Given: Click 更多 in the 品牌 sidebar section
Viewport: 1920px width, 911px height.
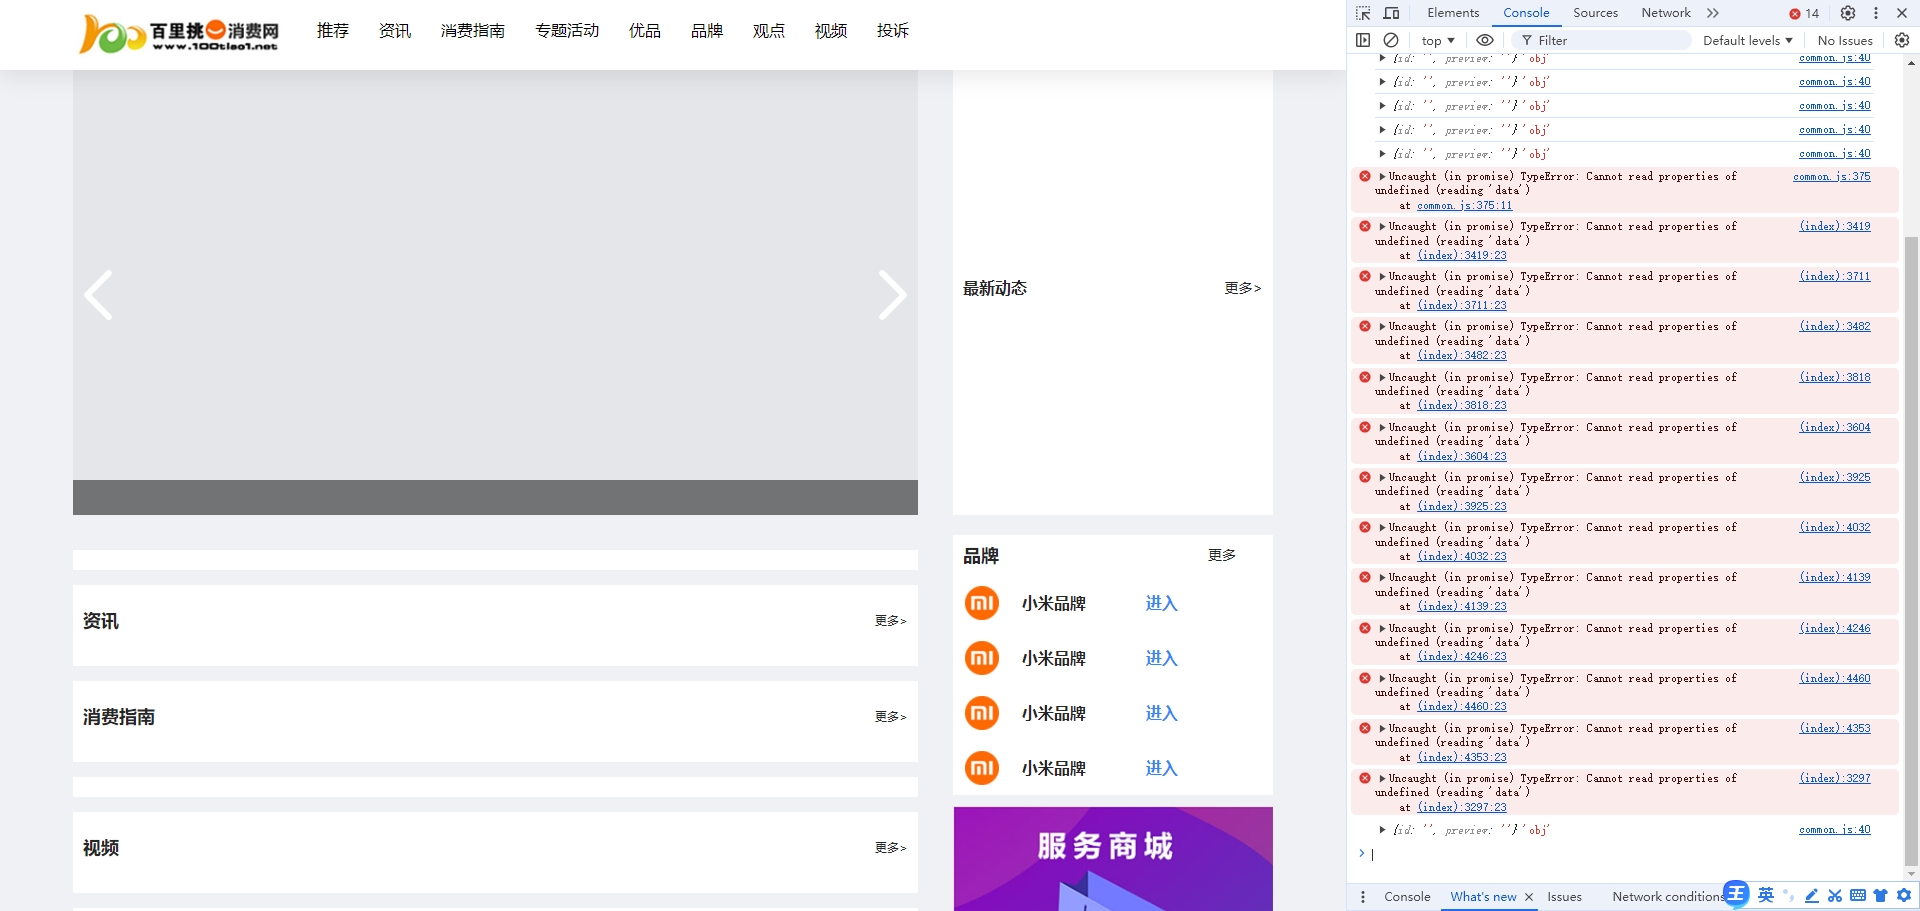Looking at the screenshot, I should (x=1222, y=555).
